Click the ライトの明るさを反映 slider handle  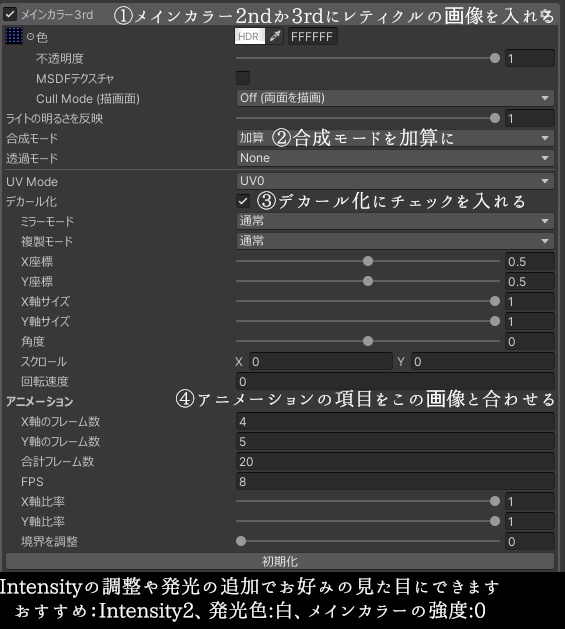(495, 118)
